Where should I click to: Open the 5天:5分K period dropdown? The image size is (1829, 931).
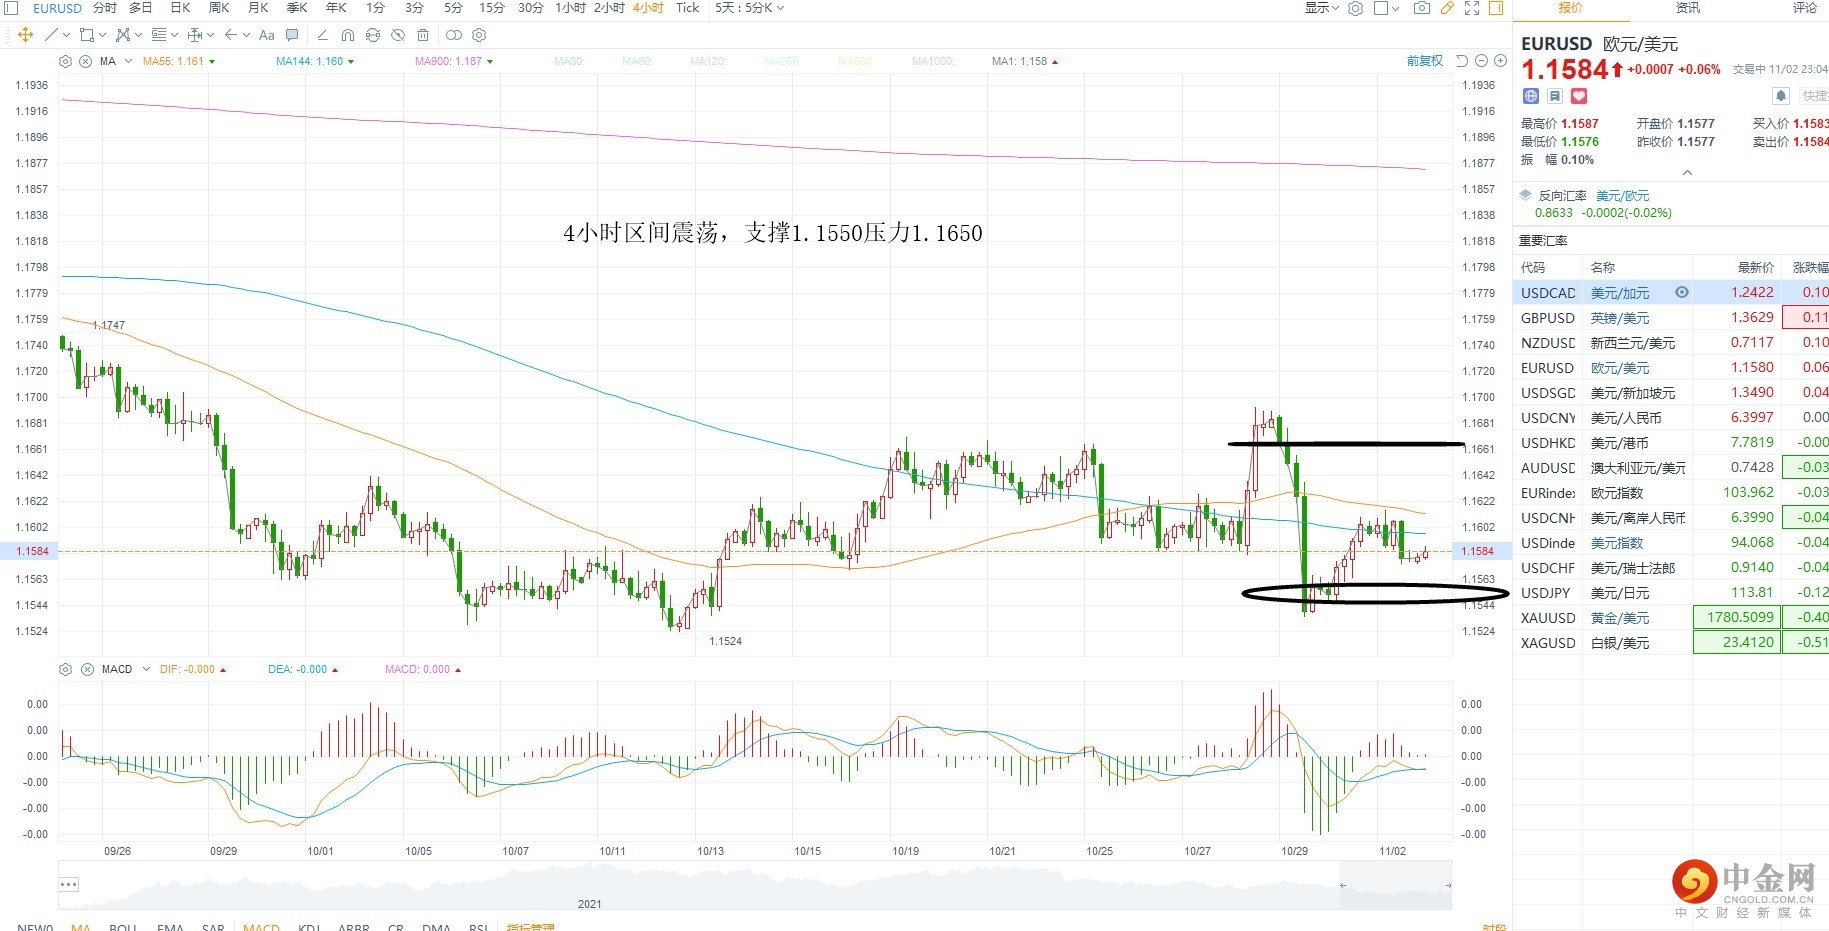click(x=749, y=8)
